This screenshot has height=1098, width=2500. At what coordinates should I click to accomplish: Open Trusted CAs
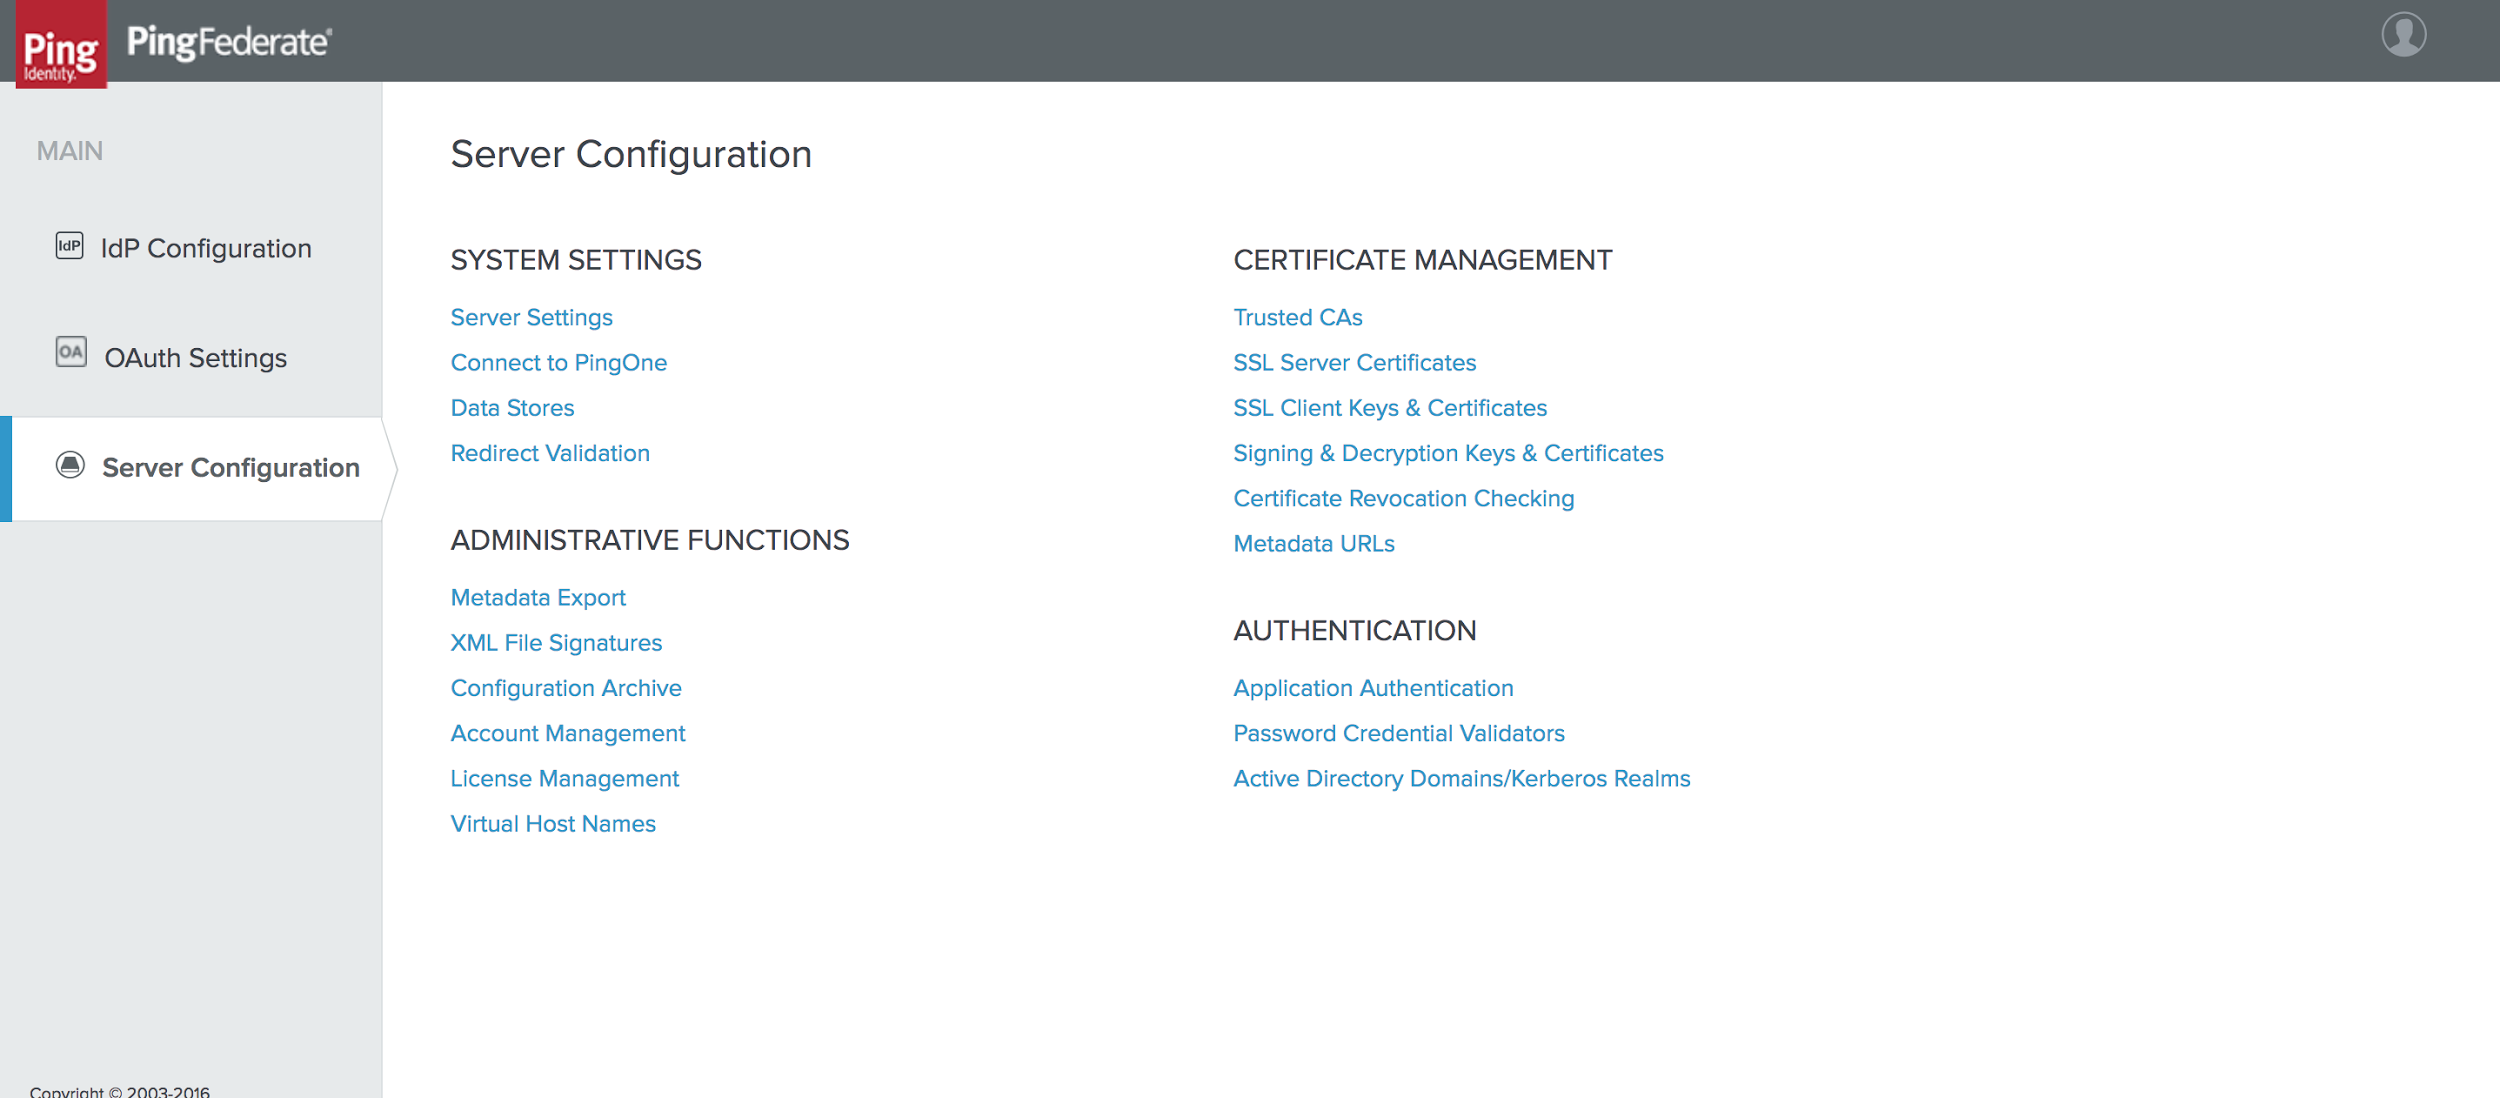click(x=1297, y=317)
